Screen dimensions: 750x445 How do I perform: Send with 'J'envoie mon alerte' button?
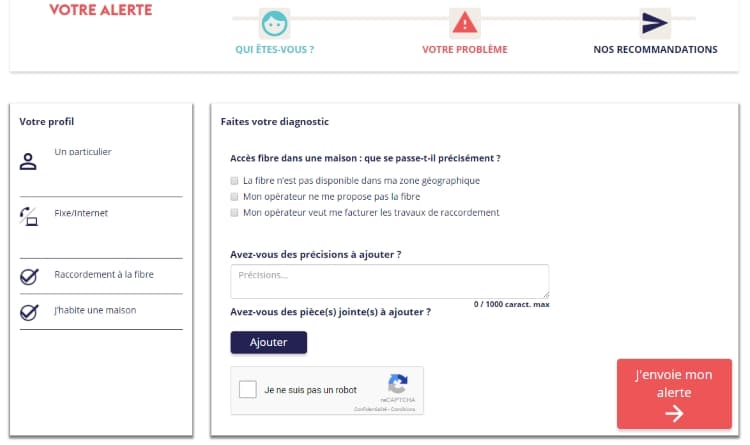(674, 394)
